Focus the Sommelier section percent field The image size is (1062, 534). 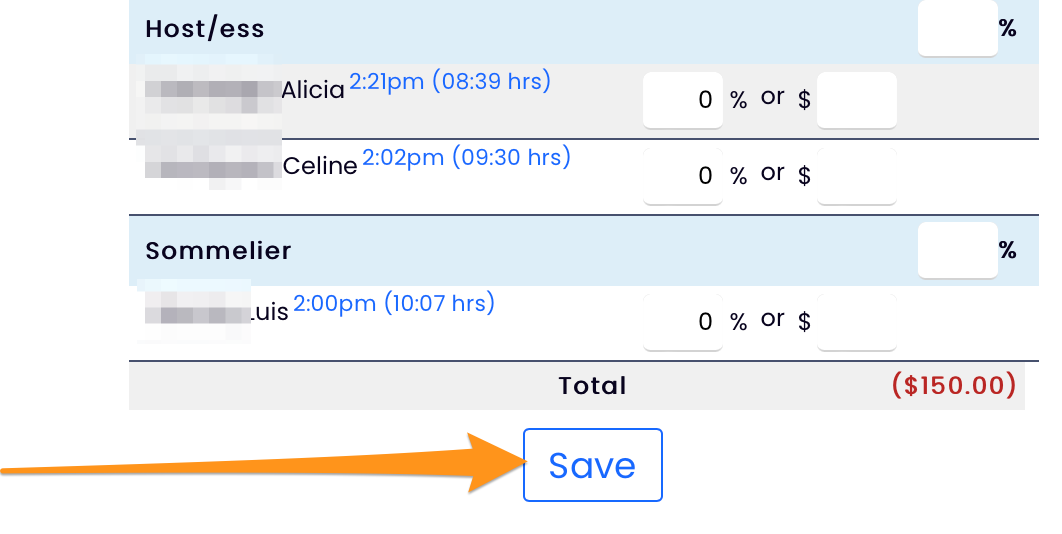(957, 250)
